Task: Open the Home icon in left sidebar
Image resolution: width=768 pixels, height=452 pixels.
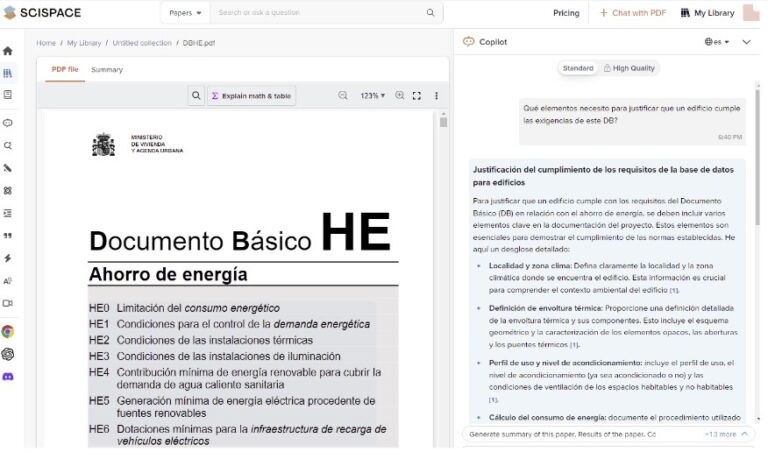Action: [8, 51]
